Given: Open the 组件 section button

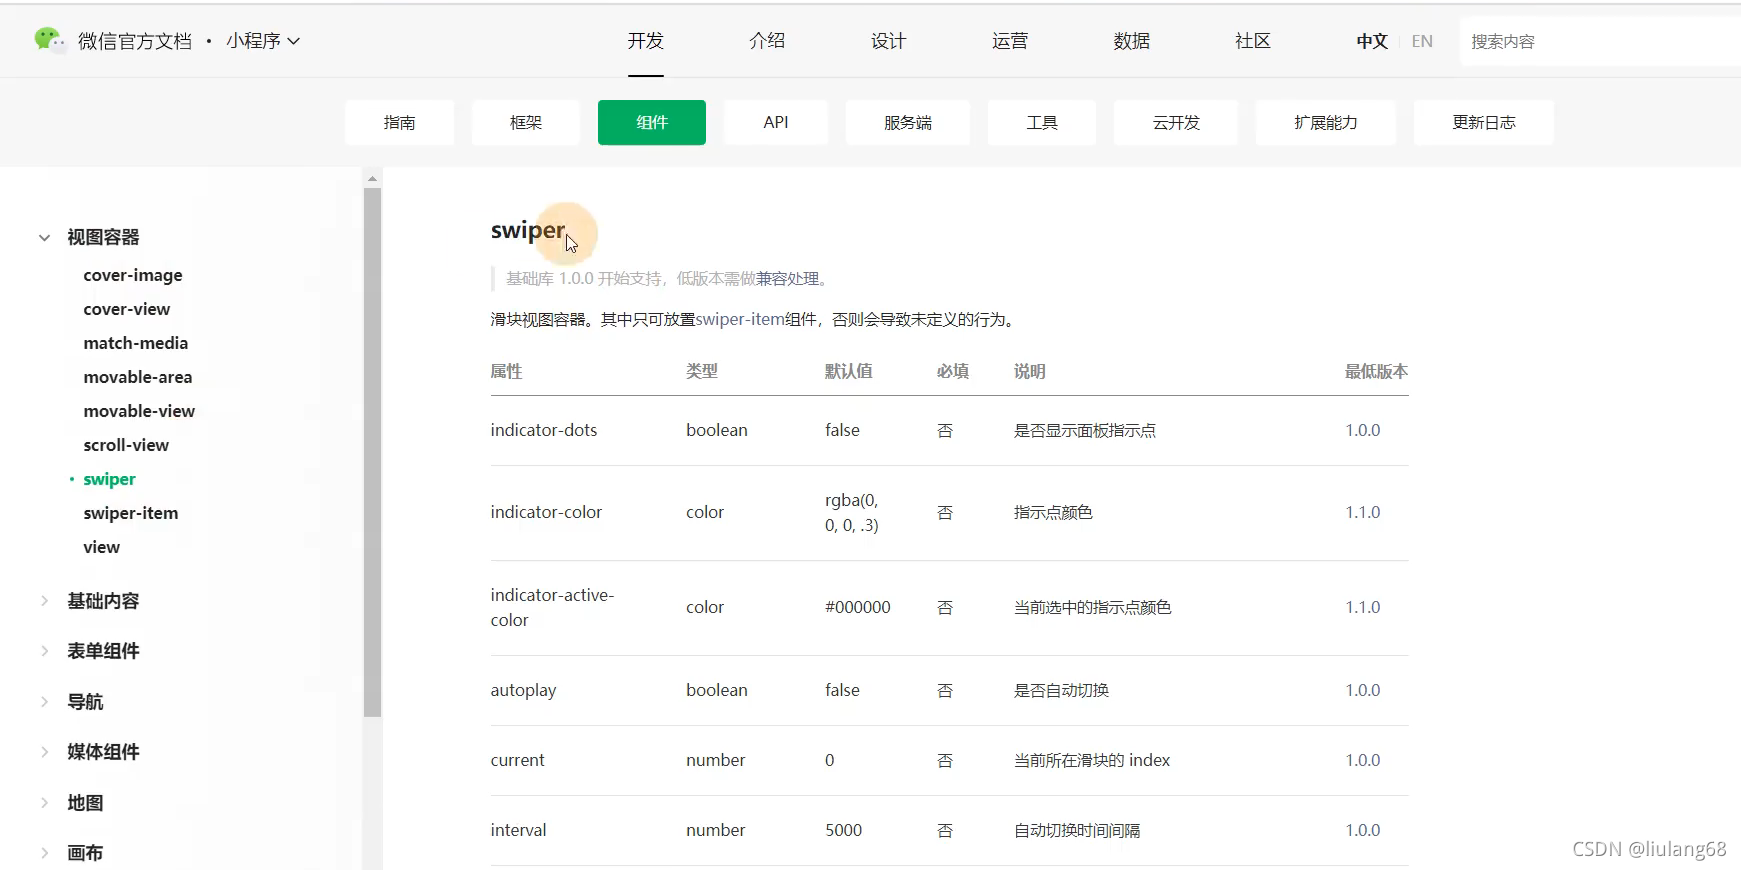Looking at the screenshot, I should pos(652,122).
